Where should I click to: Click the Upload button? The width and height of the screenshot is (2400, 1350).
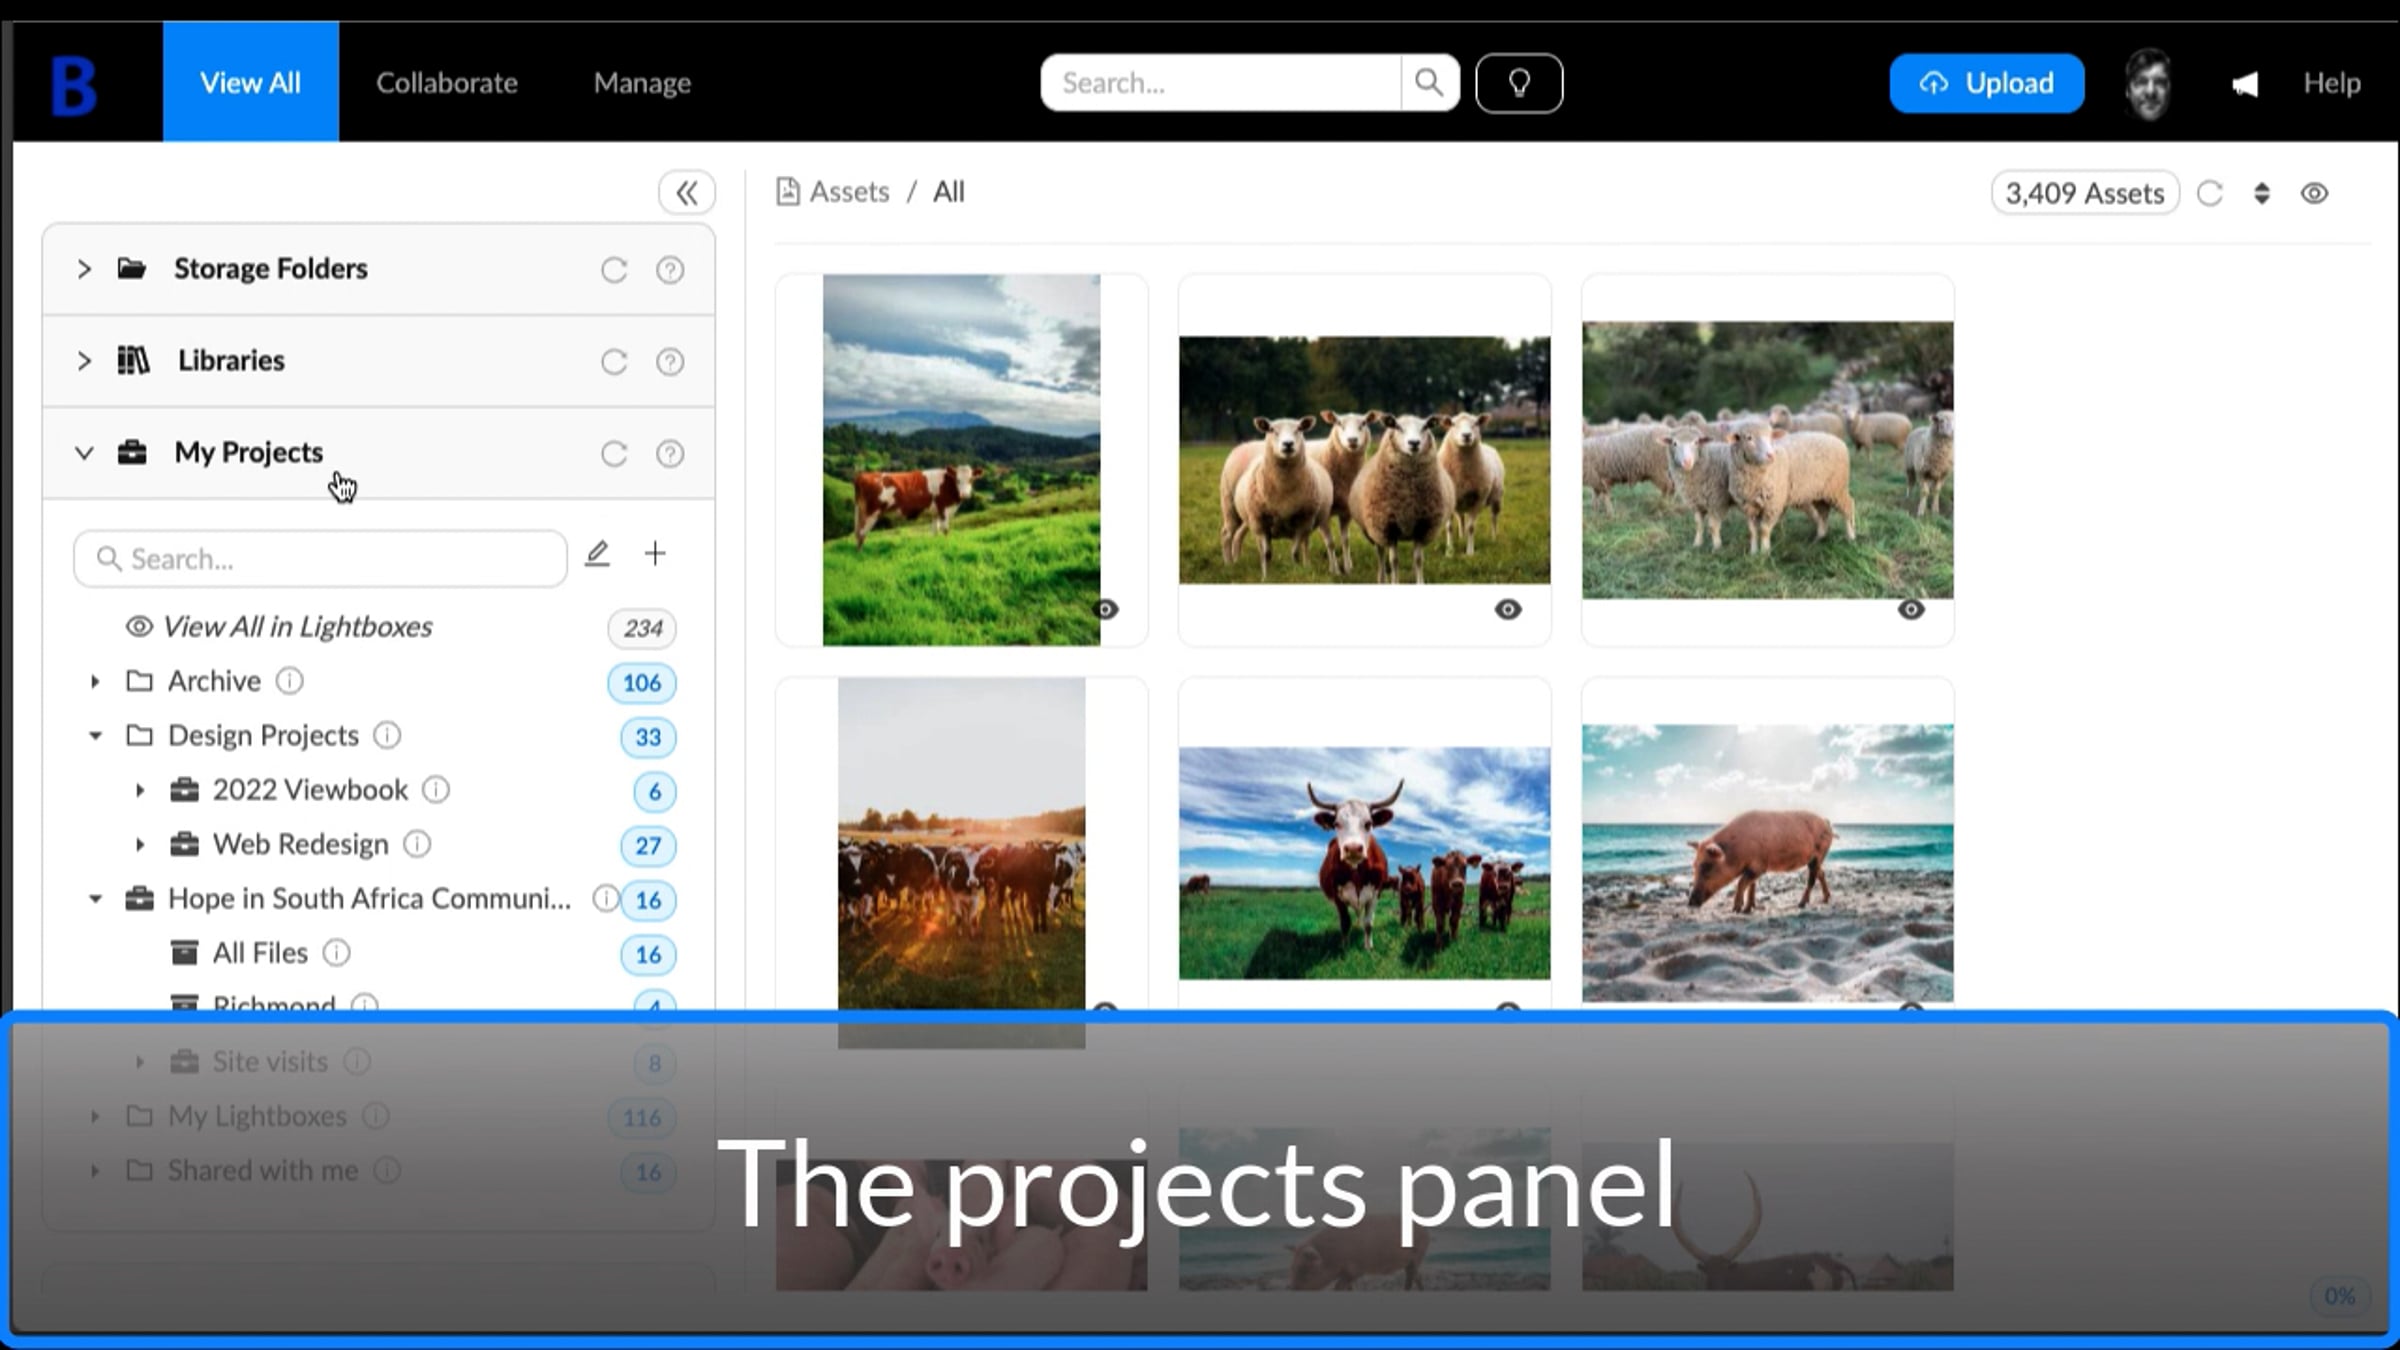[x=1986, y=83]
